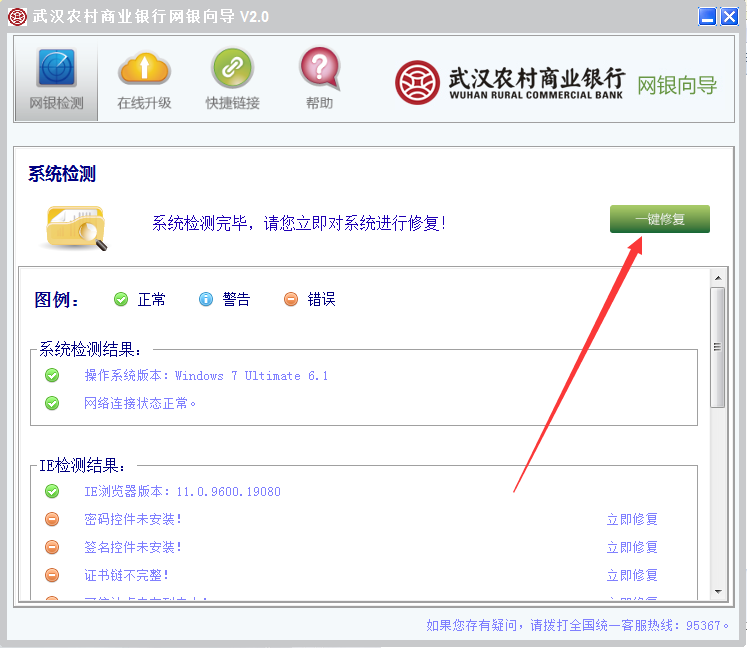Click green check icon beside 操作系统版本
Viewport: 747px width, 648px height.
coord(52,375)
